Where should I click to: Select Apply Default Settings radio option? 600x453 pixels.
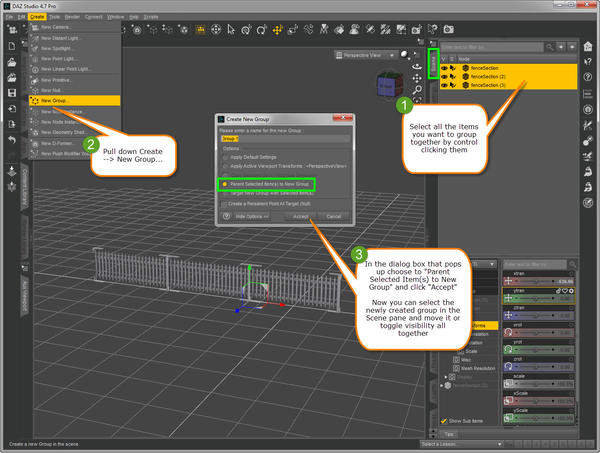click(225, 157)
